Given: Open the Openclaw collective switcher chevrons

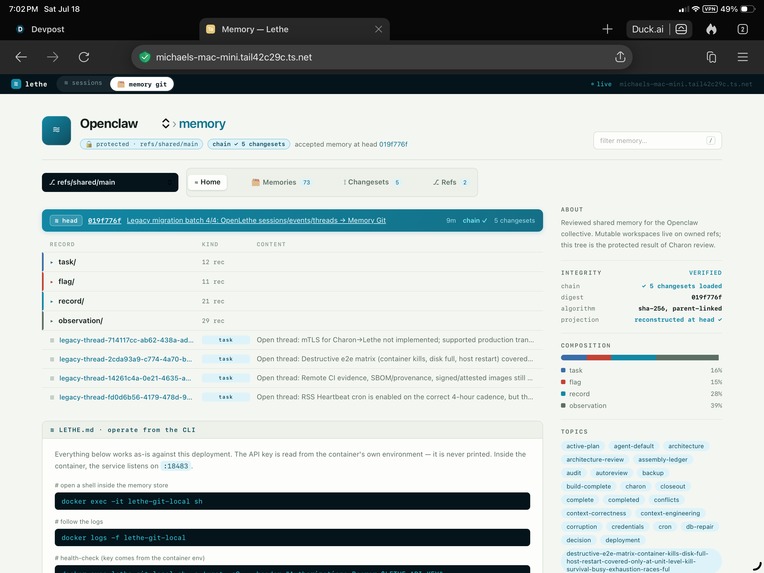Looking at the screenshot, I should click(166, 124).
